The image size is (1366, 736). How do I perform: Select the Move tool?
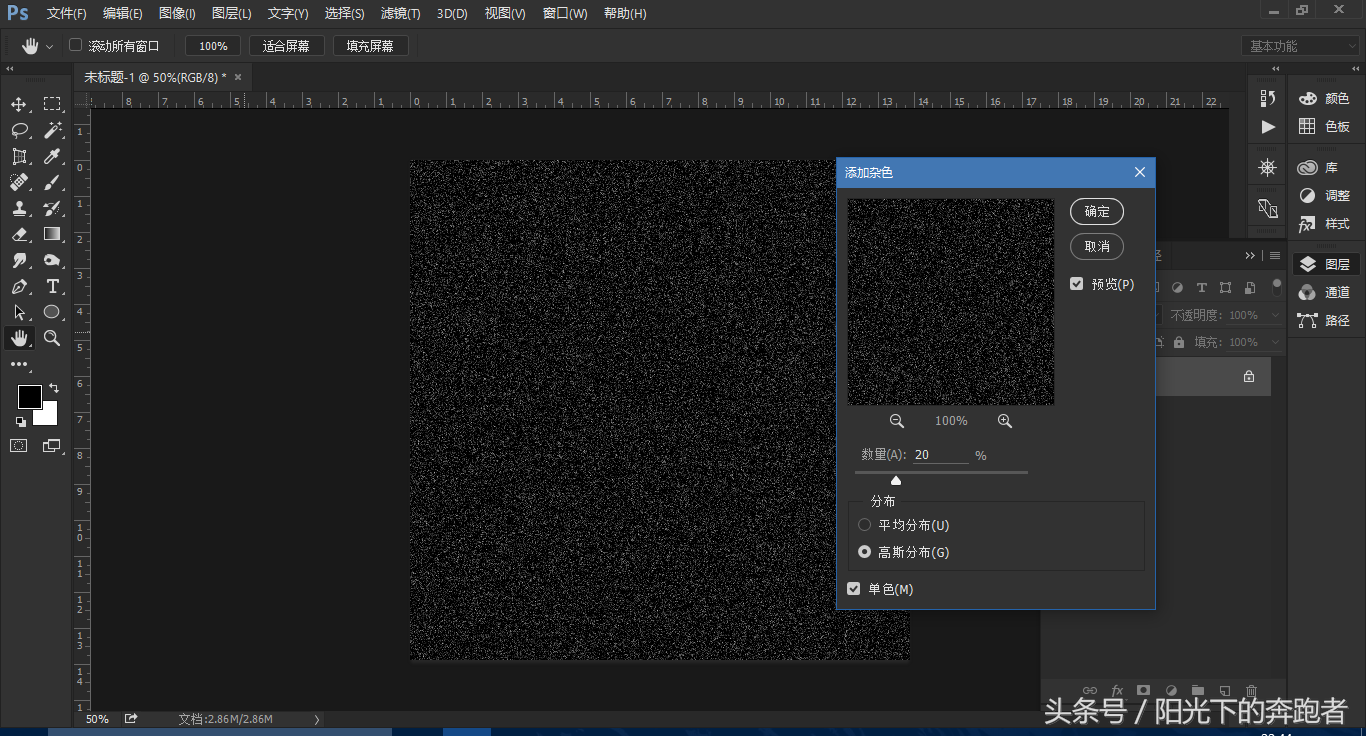[19, 105]
